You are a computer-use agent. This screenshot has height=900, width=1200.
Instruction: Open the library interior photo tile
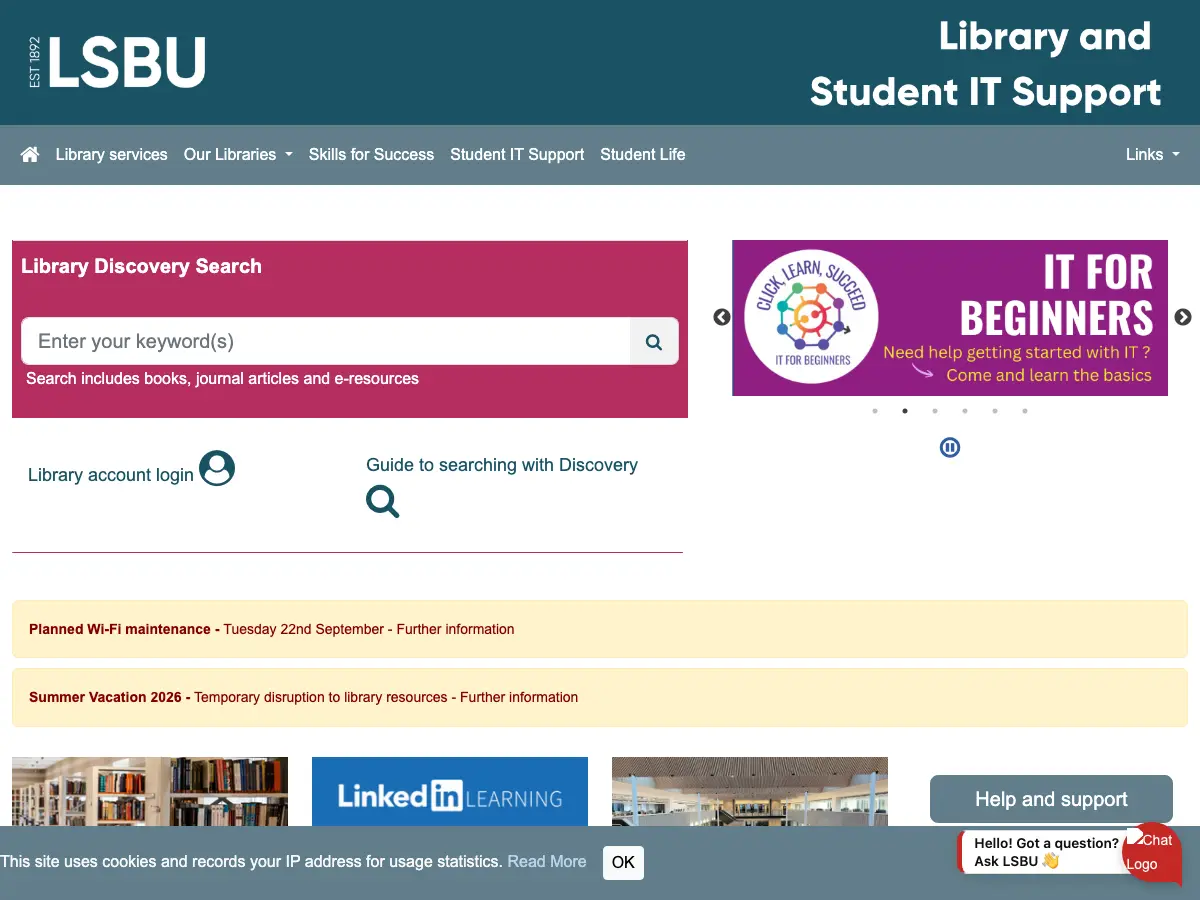tap(750, 792)
